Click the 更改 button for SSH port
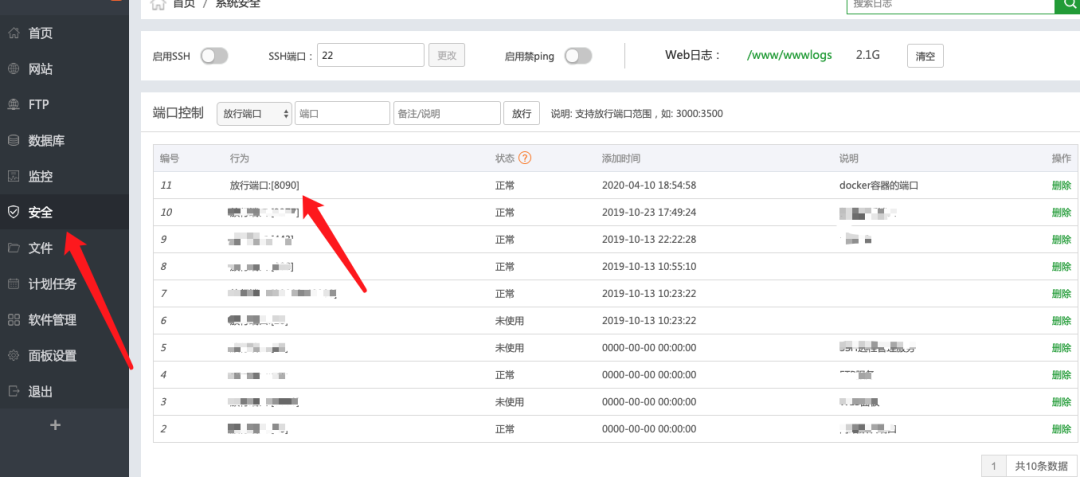The width and height of the screenshot is (1080, 477). click(x=447, y=56)
